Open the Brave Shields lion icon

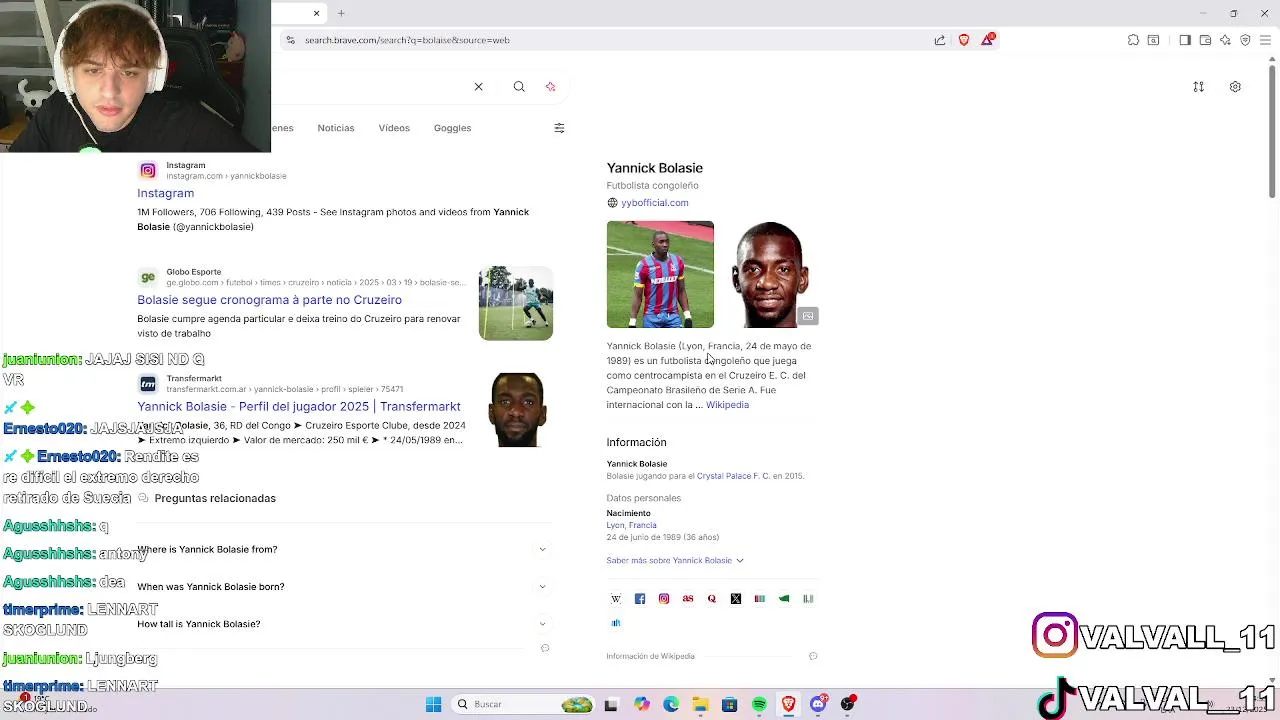(x=964, y=40)
